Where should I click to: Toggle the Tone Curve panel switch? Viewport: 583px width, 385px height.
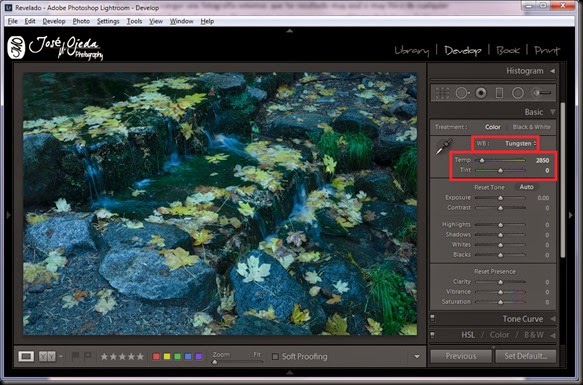(432, 318)
